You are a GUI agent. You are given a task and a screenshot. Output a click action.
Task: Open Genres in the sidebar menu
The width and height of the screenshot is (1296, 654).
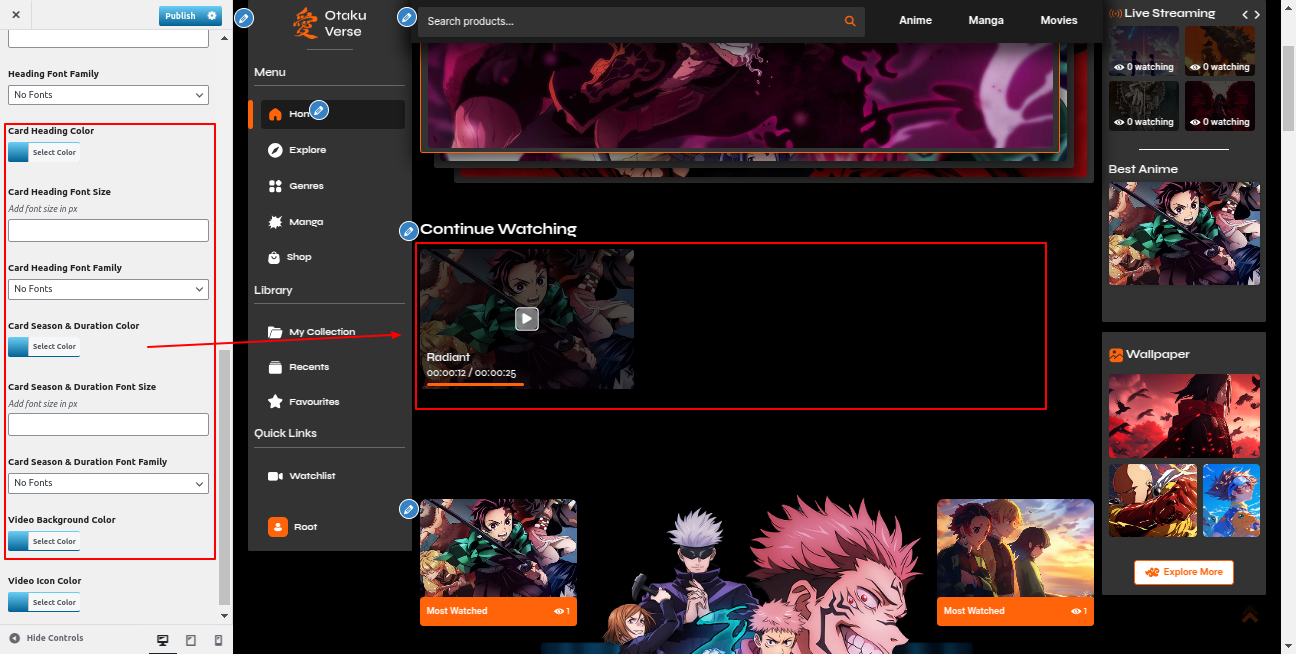(306, 186)
